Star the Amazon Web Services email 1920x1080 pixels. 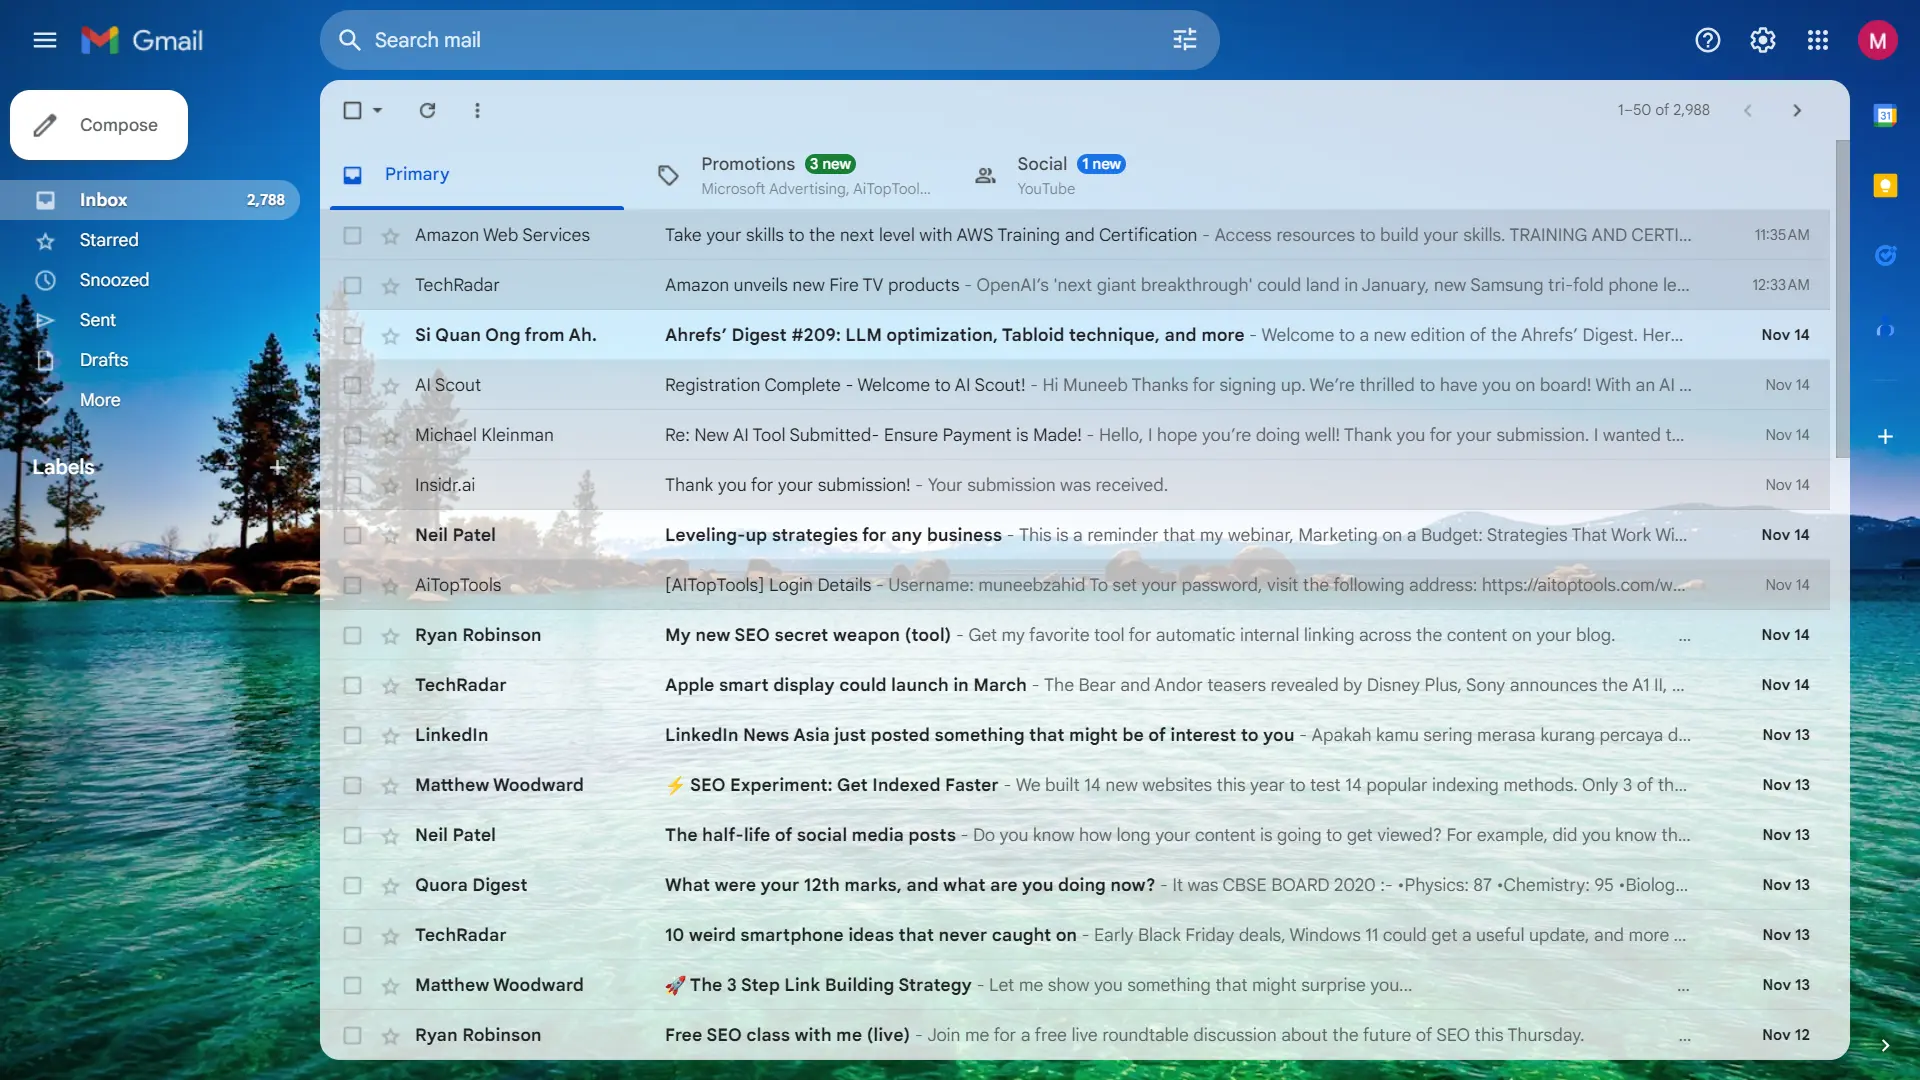pos(390,236)
